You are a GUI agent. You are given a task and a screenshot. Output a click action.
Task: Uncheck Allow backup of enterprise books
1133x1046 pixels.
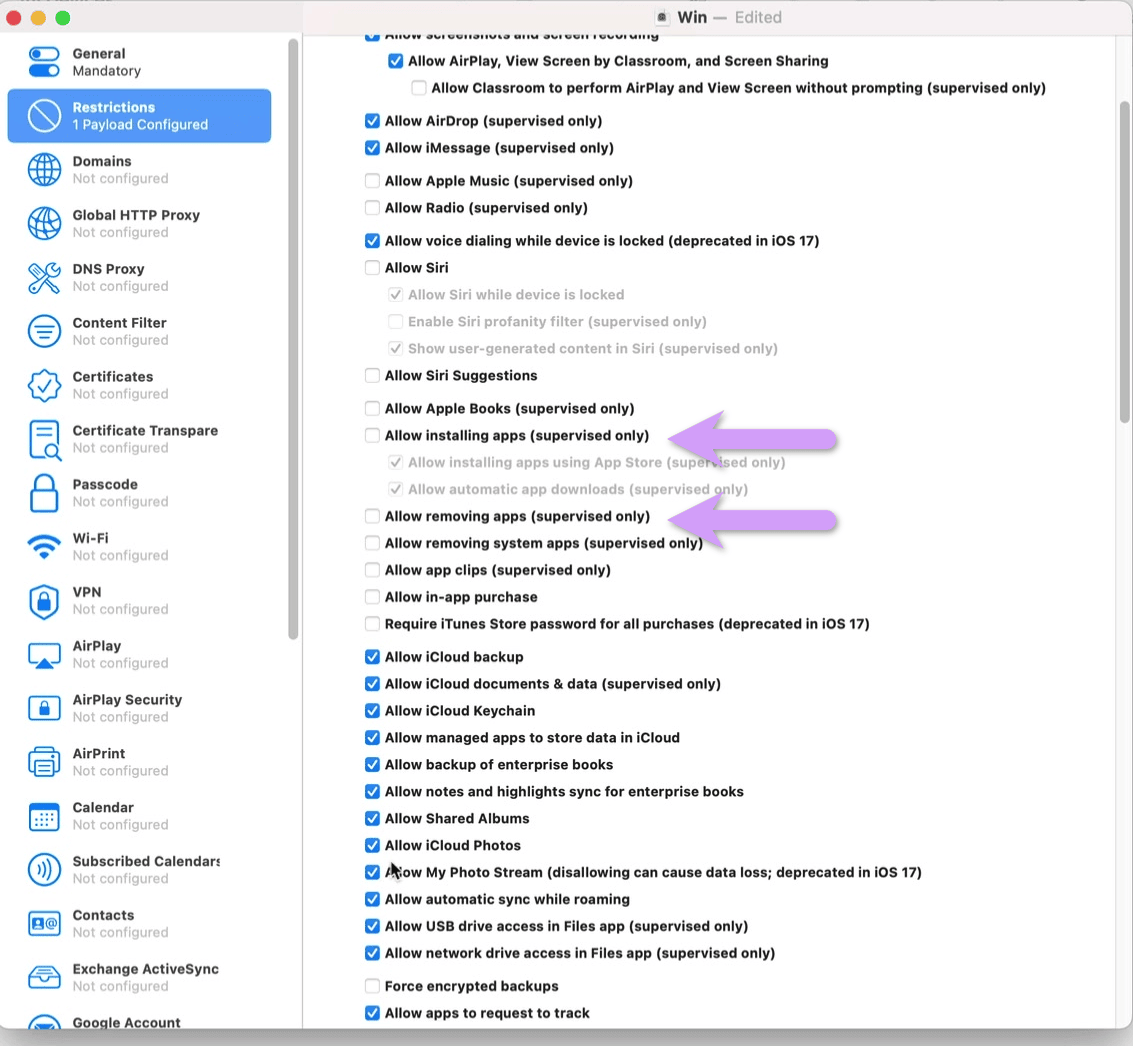pos(372,764)
